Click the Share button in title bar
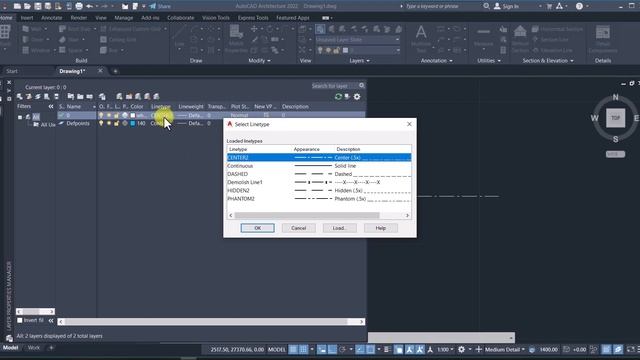Viewport: 640px width, 360px height. click(160, 6)
